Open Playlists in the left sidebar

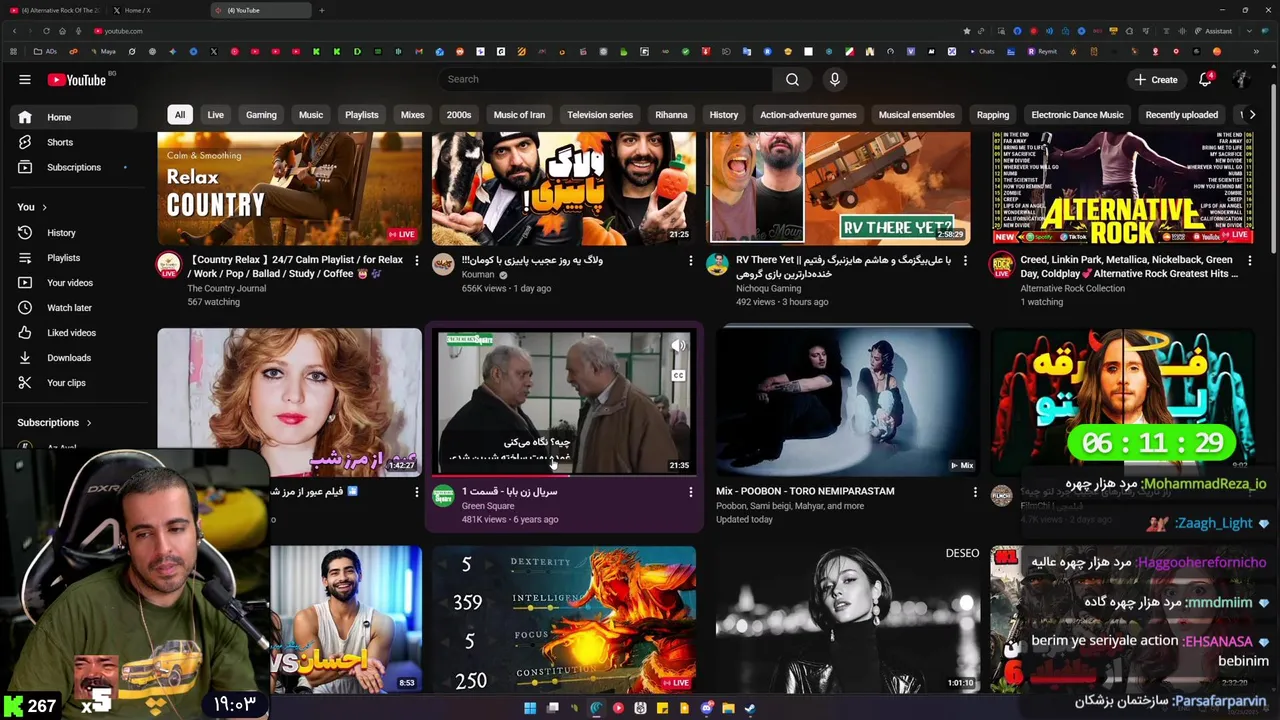(74, 258)
